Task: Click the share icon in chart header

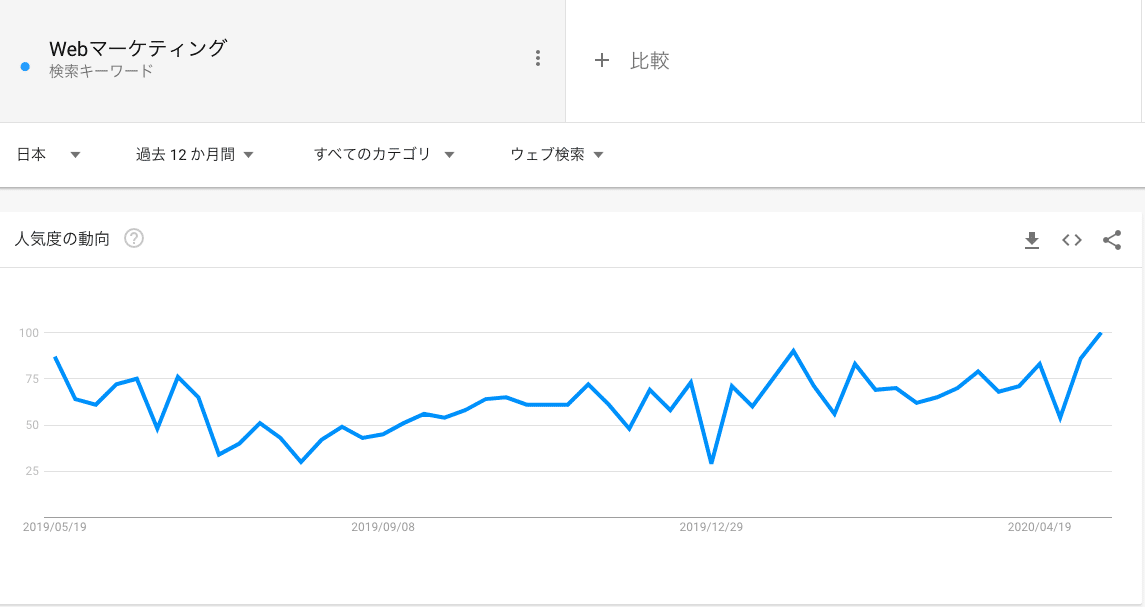Action: point(1111,240)
